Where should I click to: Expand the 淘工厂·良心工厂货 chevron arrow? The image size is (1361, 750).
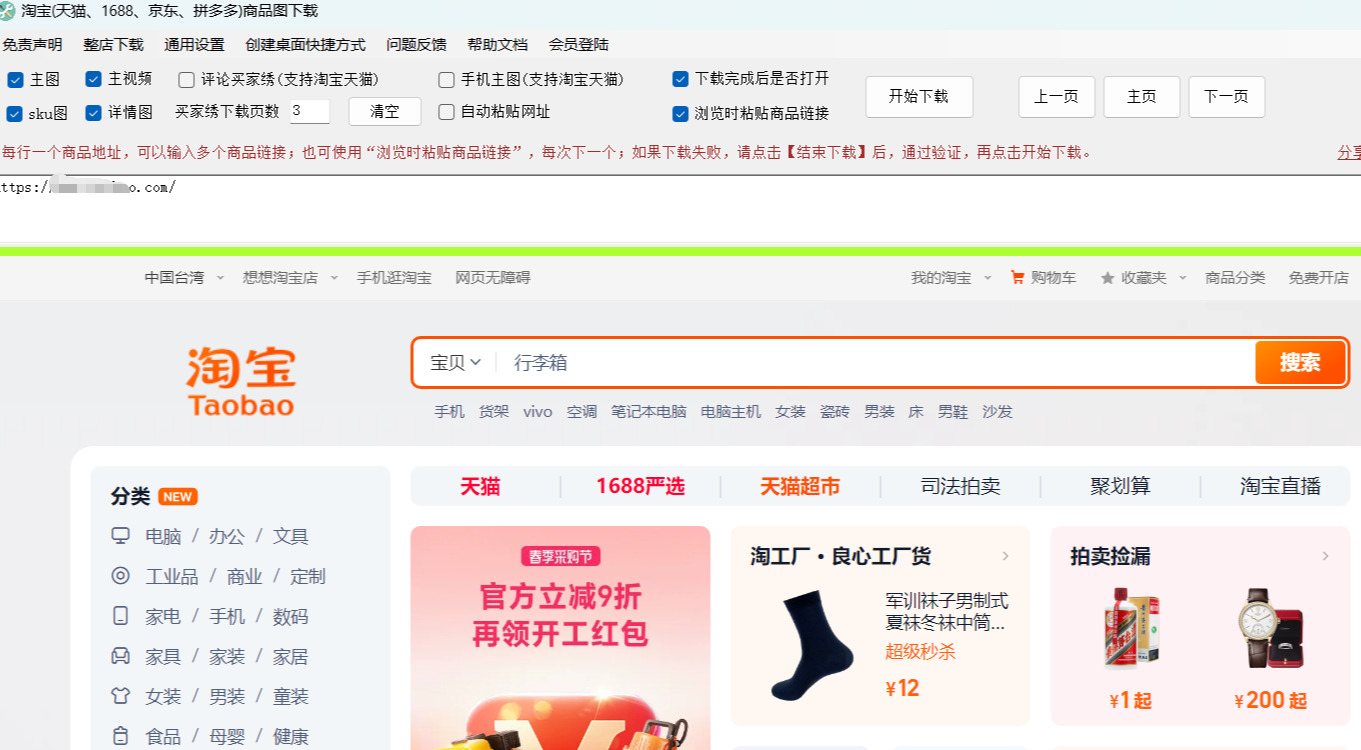tap(1006, 556)
